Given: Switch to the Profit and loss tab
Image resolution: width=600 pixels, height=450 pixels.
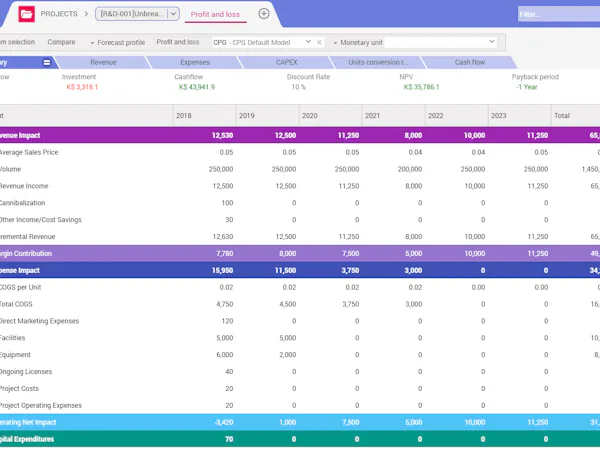Looking at the screenshot, I should [x=215, y=15].
